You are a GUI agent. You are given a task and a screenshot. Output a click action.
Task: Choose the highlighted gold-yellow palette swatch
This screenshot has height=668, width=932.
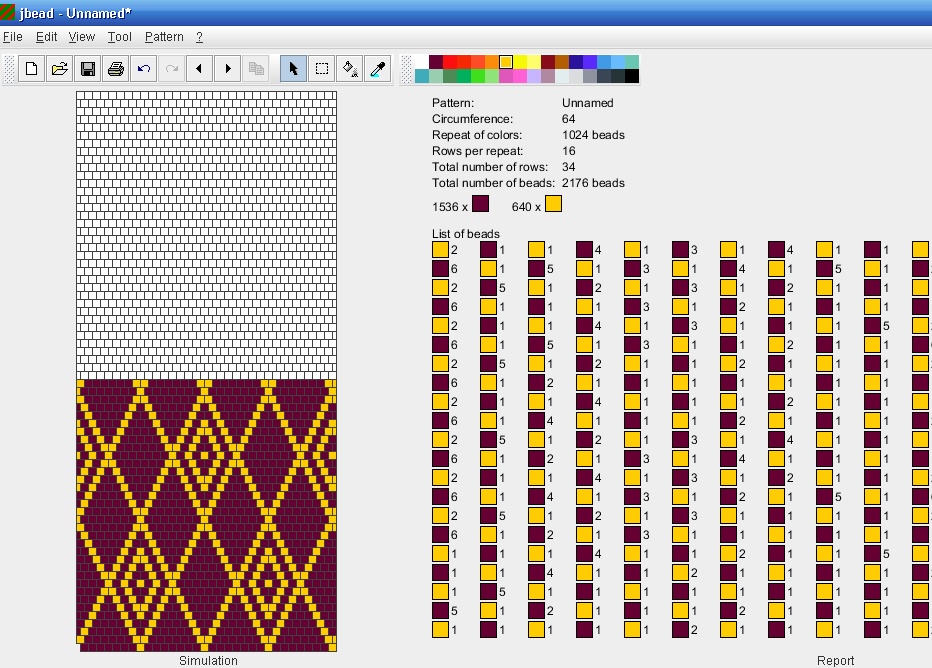pos(506,62)
